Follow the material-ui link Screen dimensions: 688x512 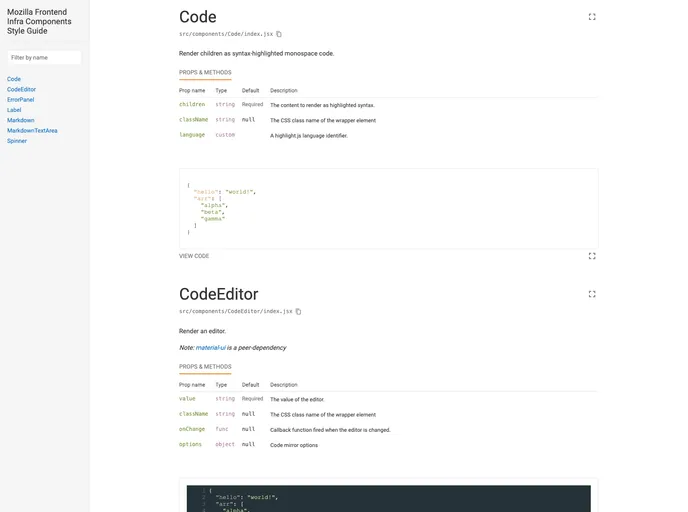(211, 347)
